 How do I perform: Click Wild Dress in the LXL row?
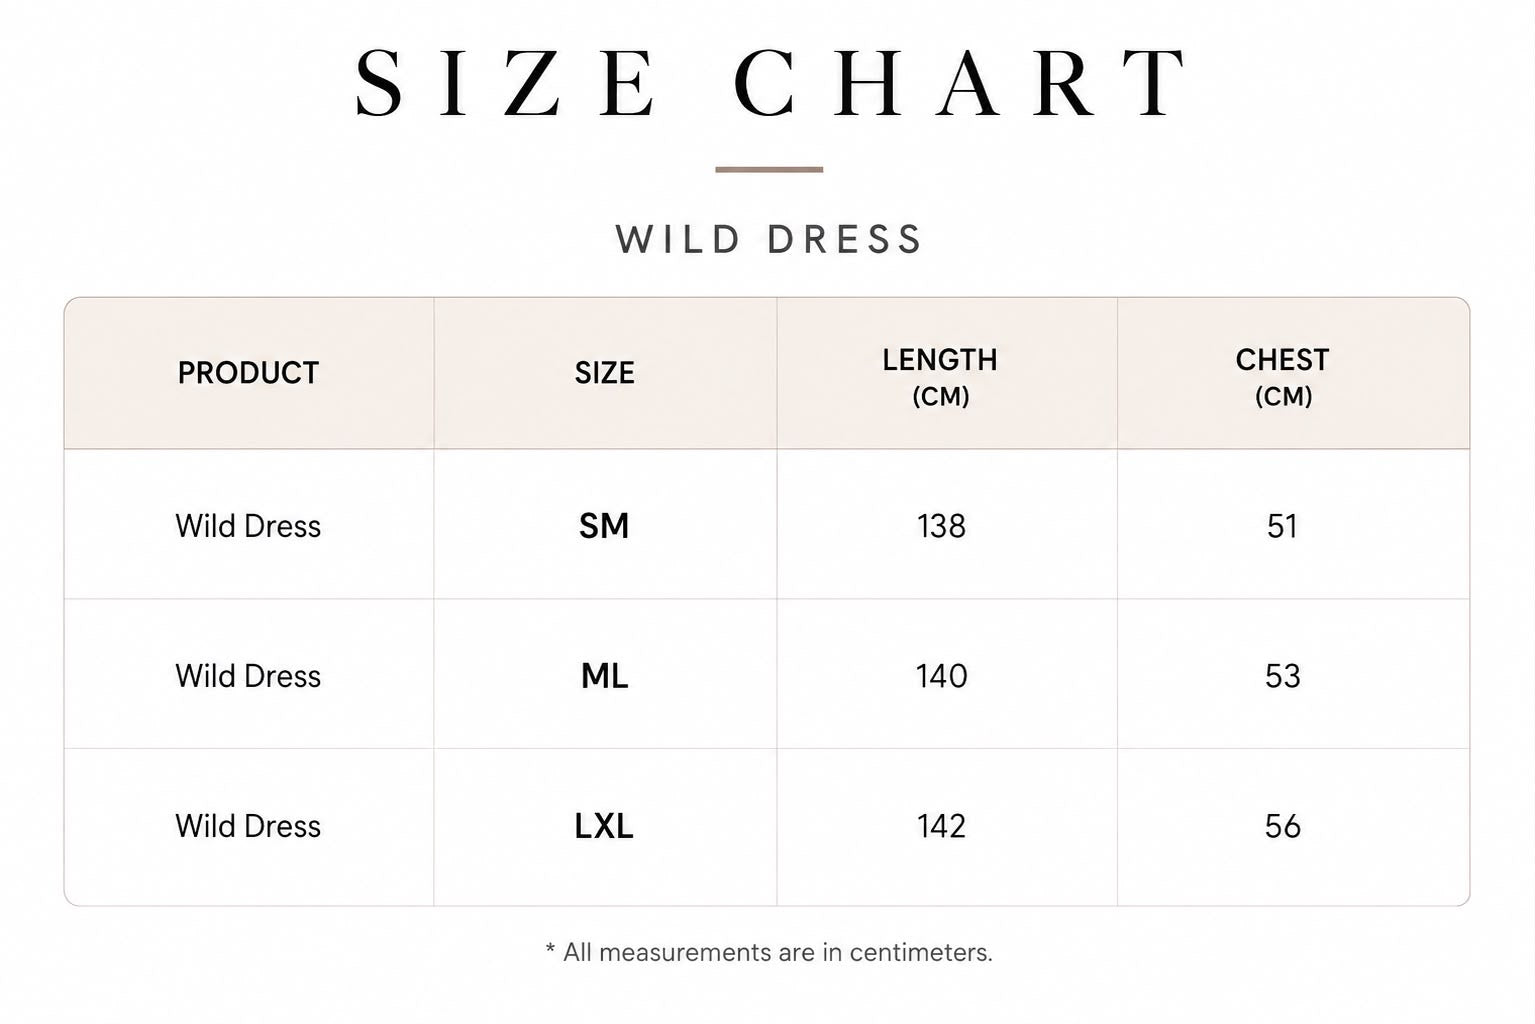(248, 826)
